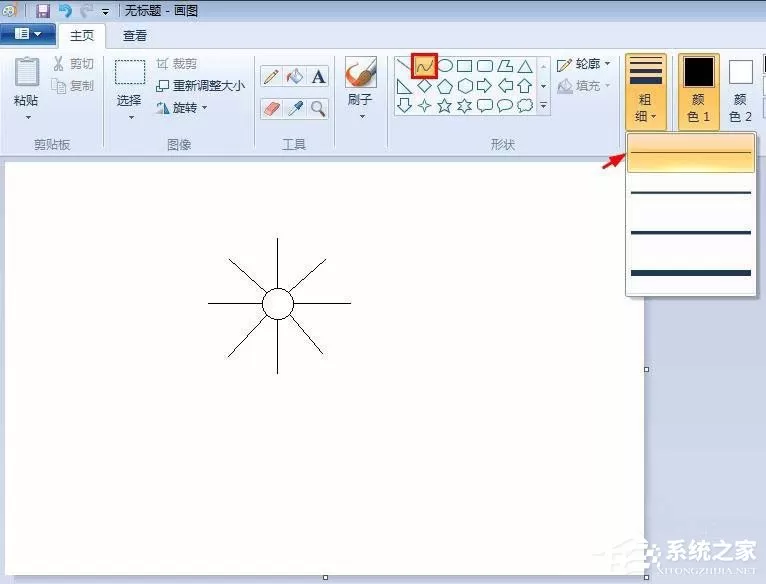
Task: Click the 裁剪 button
Action: point(177,64)
